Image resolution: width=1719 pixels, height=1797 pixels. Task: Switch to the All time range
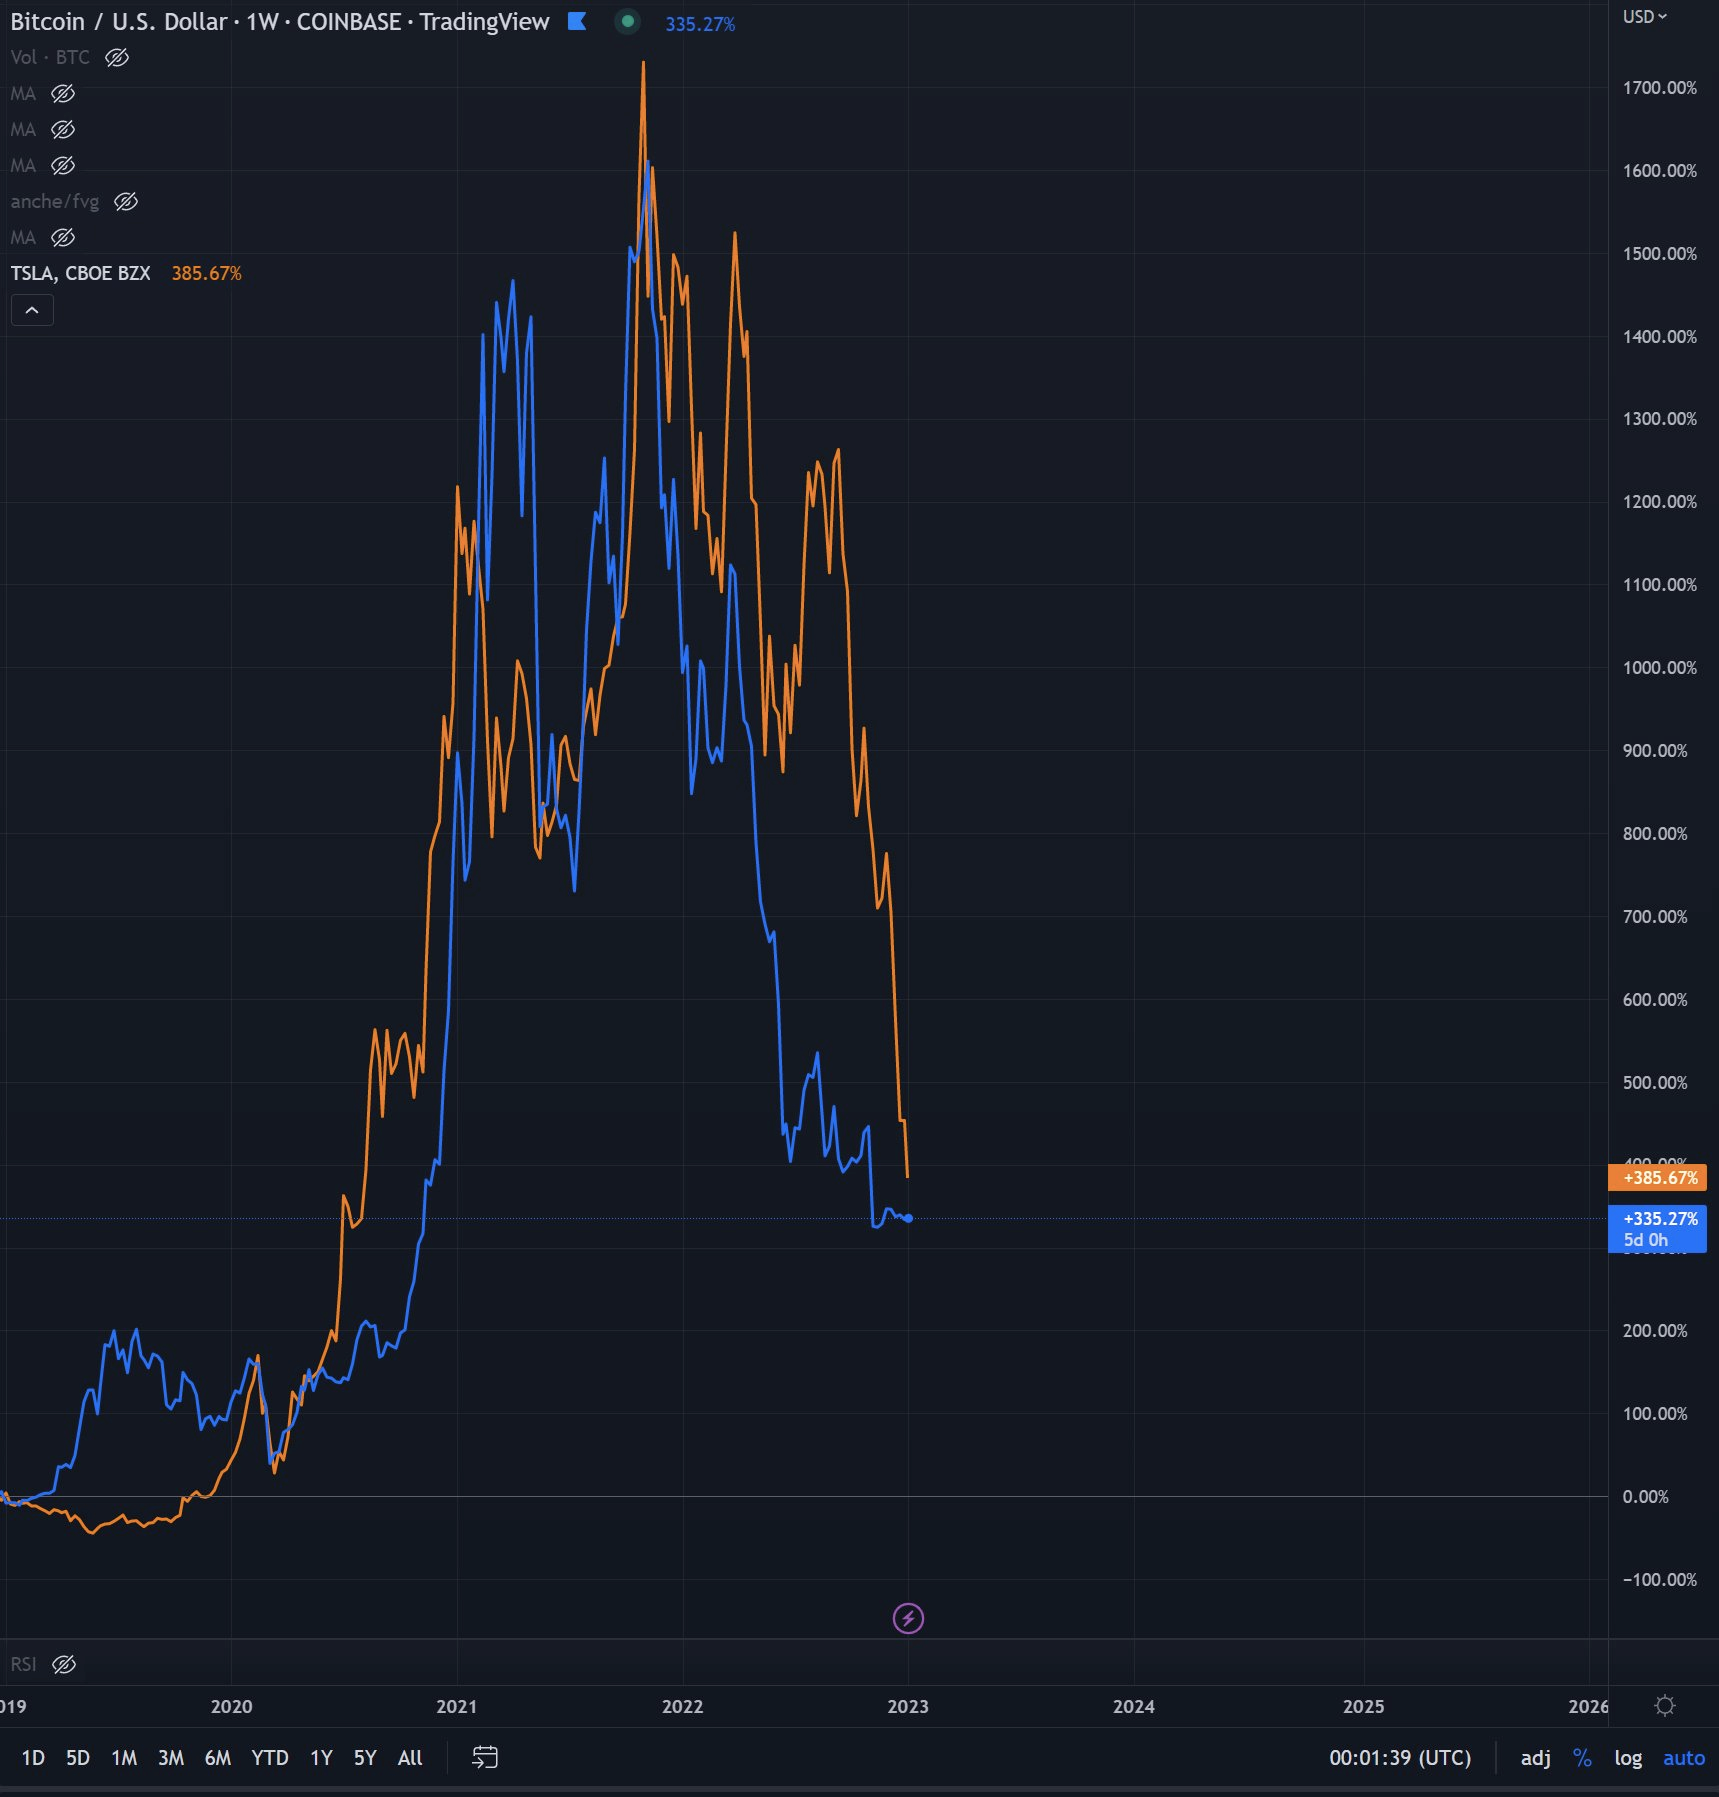coord(410,1757)
